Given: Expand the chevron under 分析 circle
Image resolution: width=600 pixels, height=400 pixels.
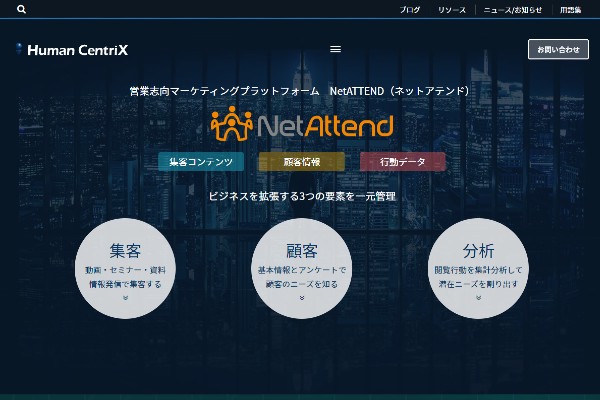Looking at the screenshot, I should click(x=478, y=298).
